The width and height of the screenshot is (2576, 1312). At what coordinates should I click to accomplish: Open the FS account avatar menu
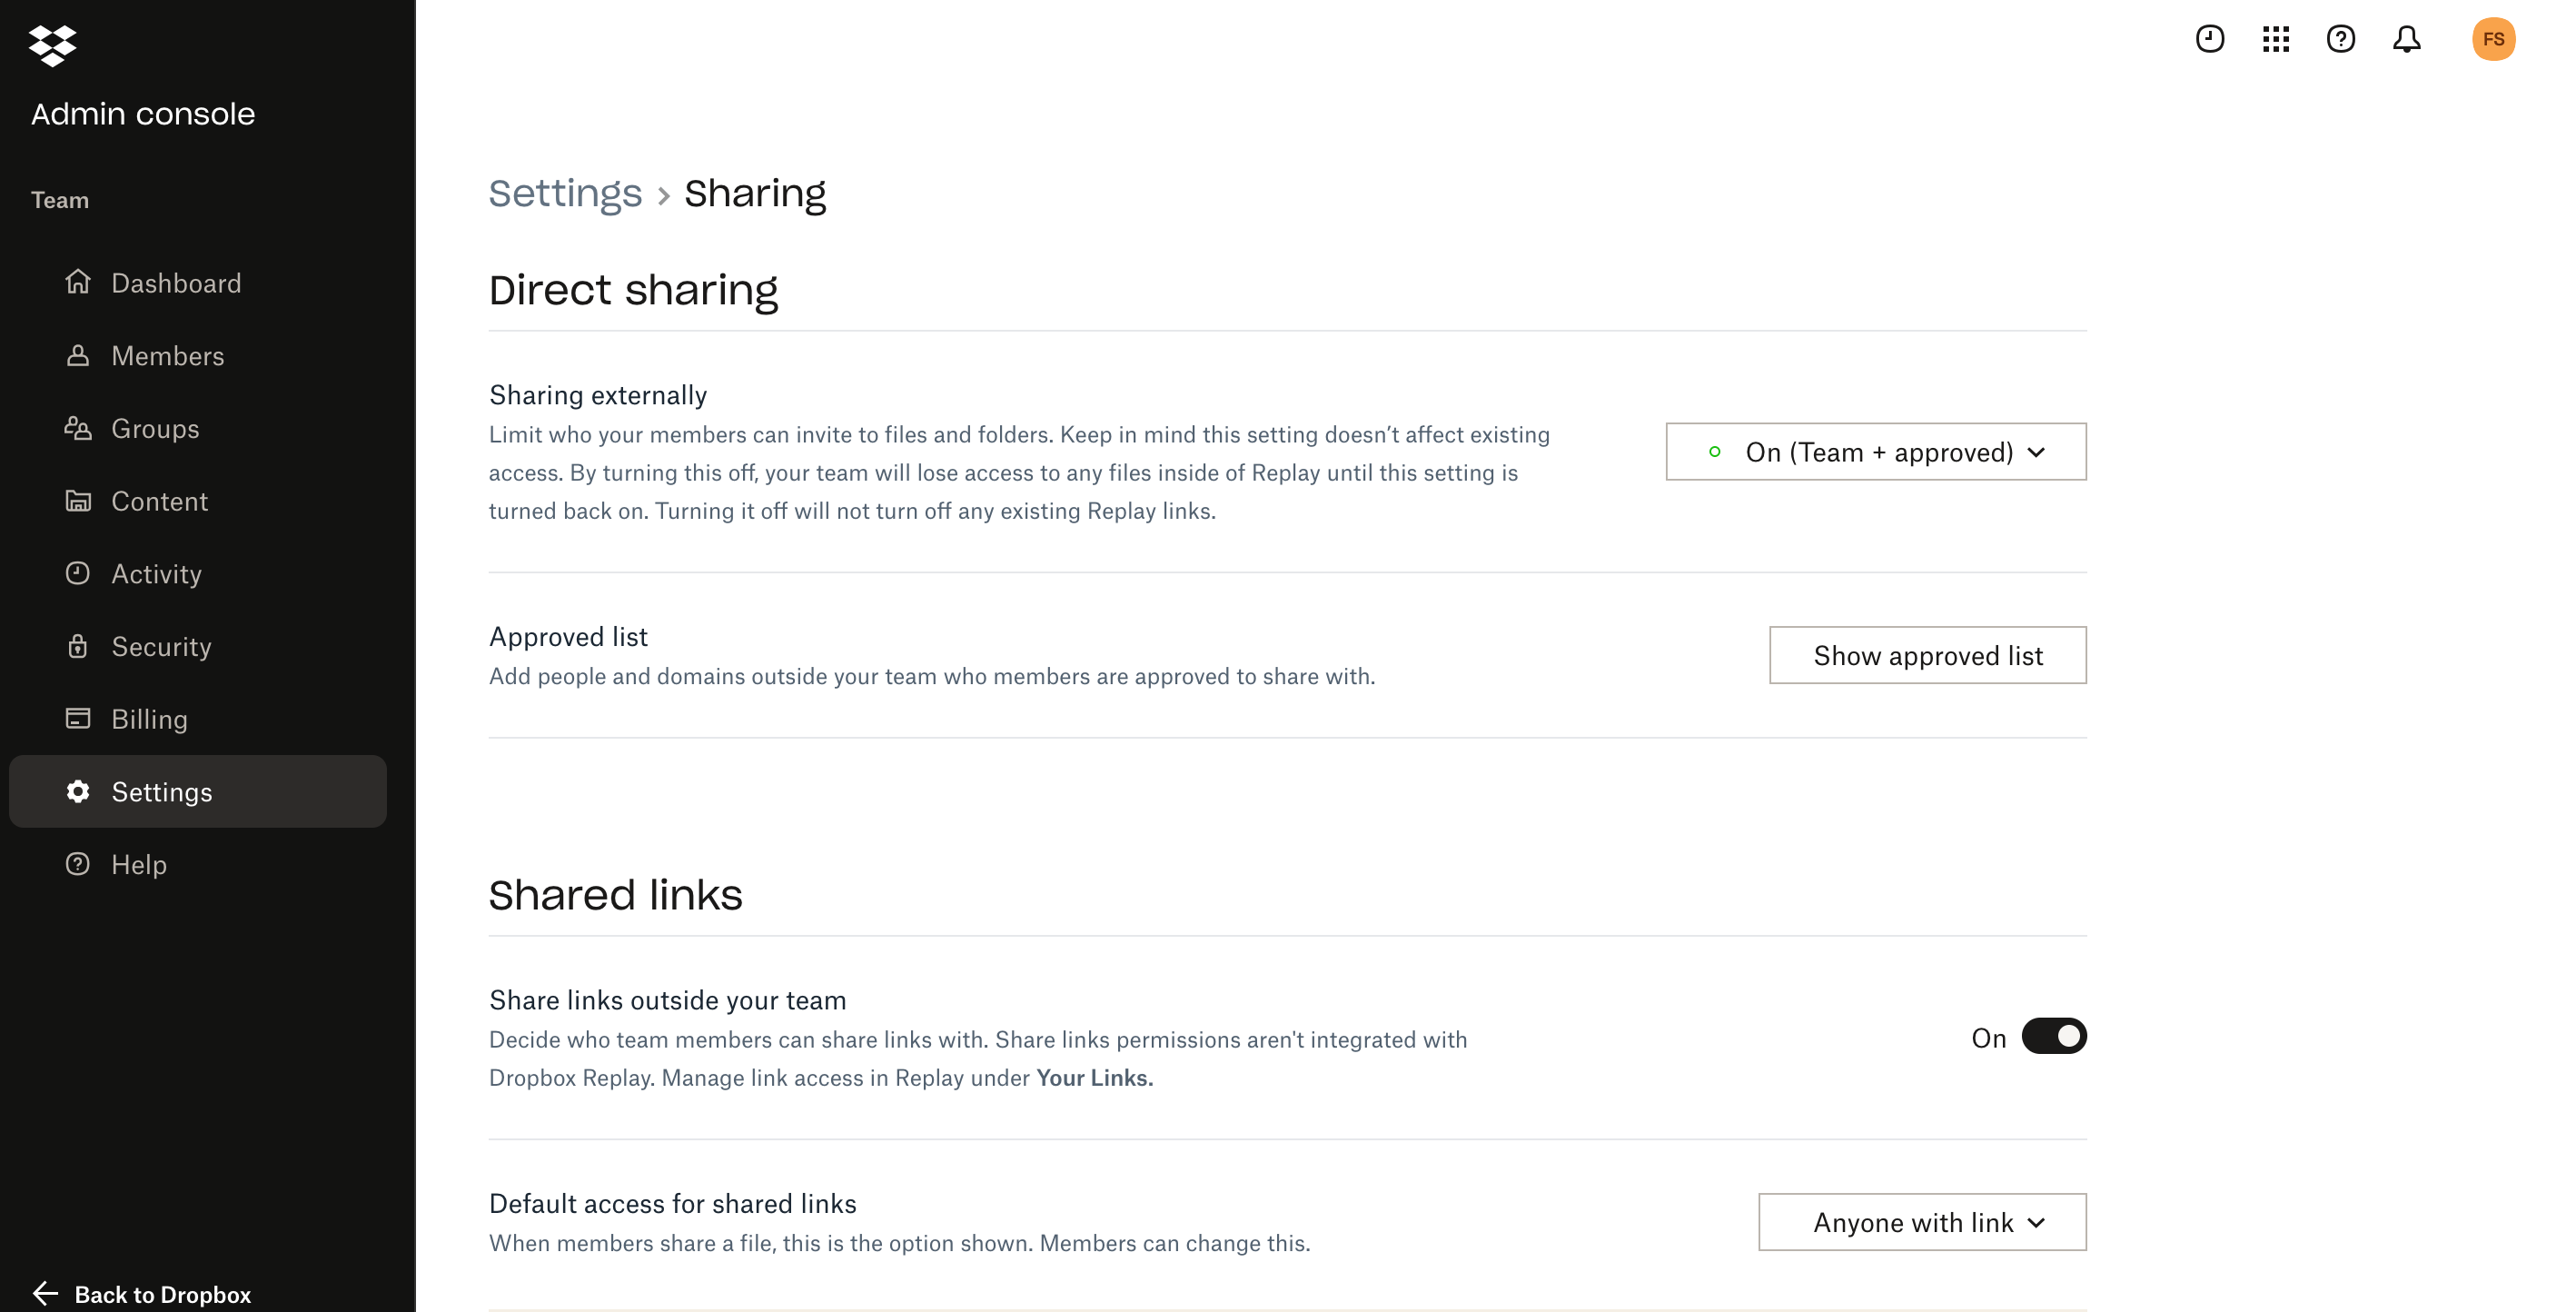click(x=2492, y=39)
